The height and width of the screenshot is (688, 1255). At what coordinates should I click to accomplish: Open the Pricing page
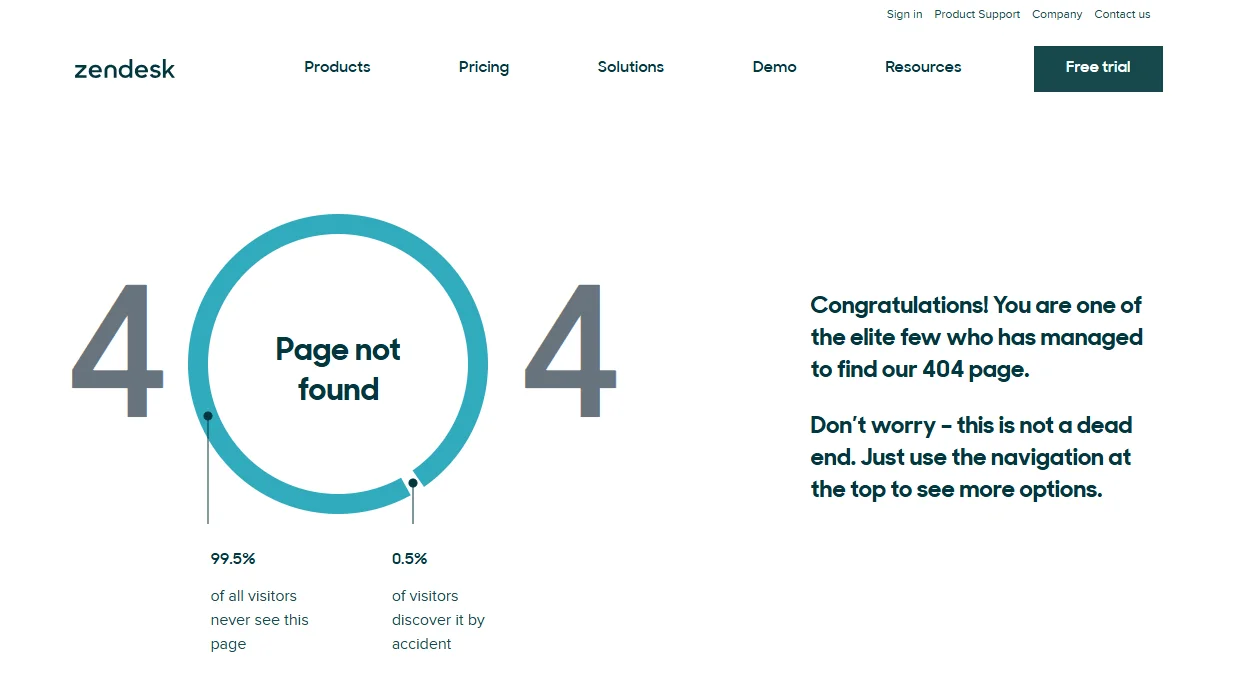[x=483, y=67]
